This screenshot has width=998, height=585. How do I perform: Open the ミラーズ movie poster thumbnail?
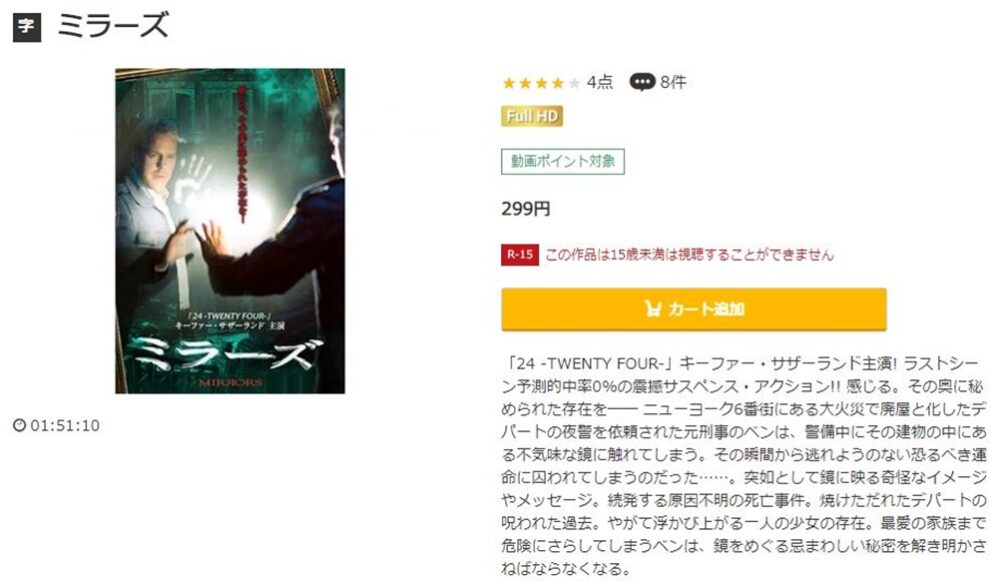[230, 231]
